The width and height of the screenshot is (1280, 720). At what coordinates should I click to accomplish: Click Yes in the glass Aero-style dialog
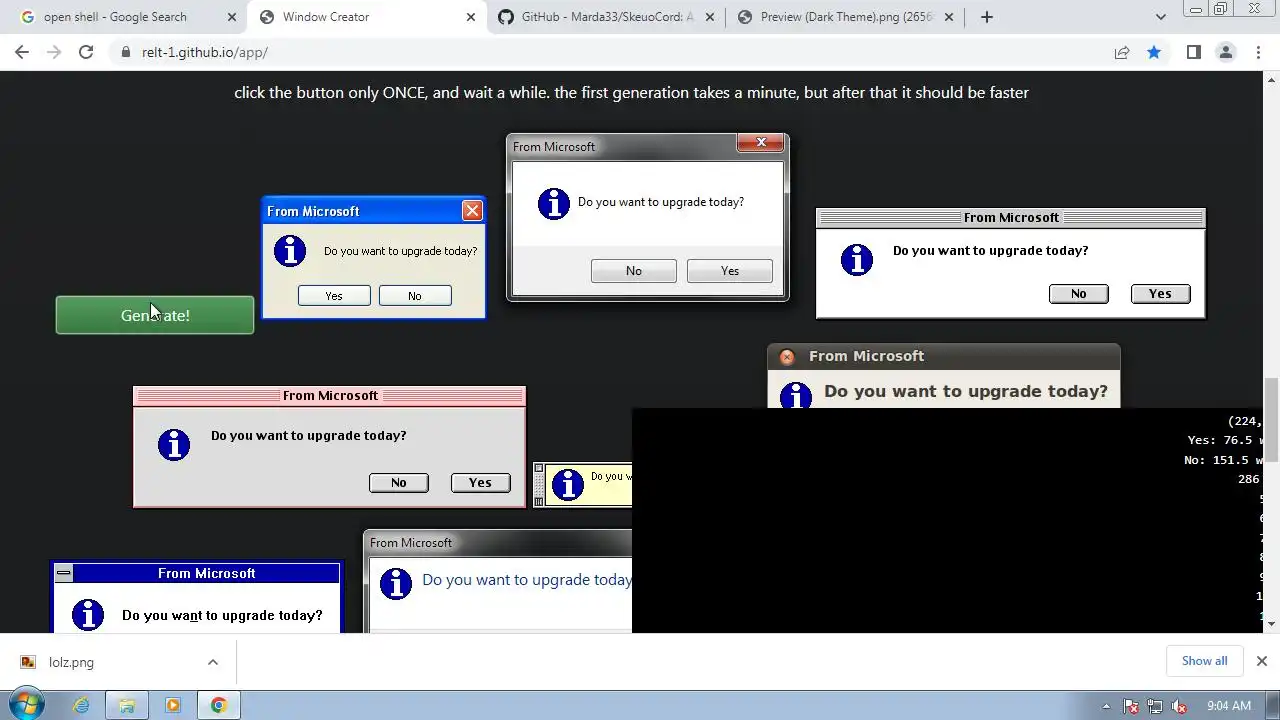pyautogui.click(x=730, y=271)
